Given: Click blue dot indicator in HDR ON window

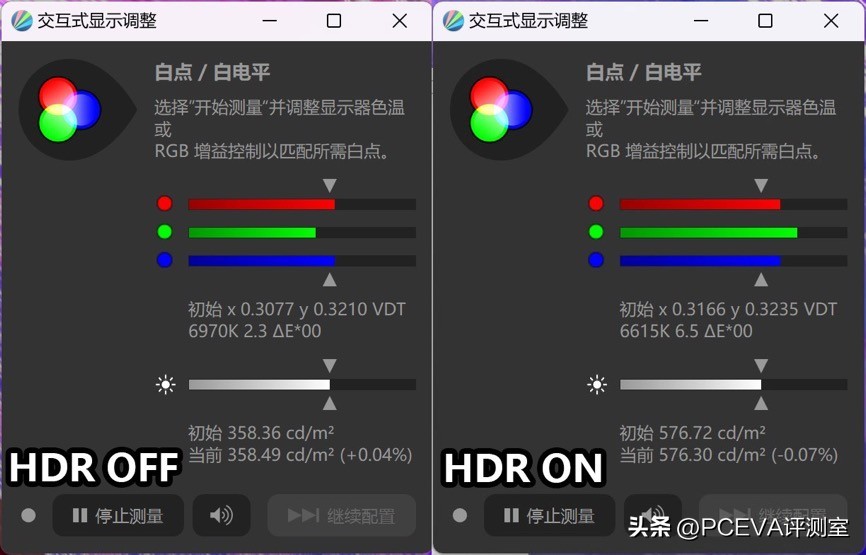Looking at the screenshot, I should point(596,260).
